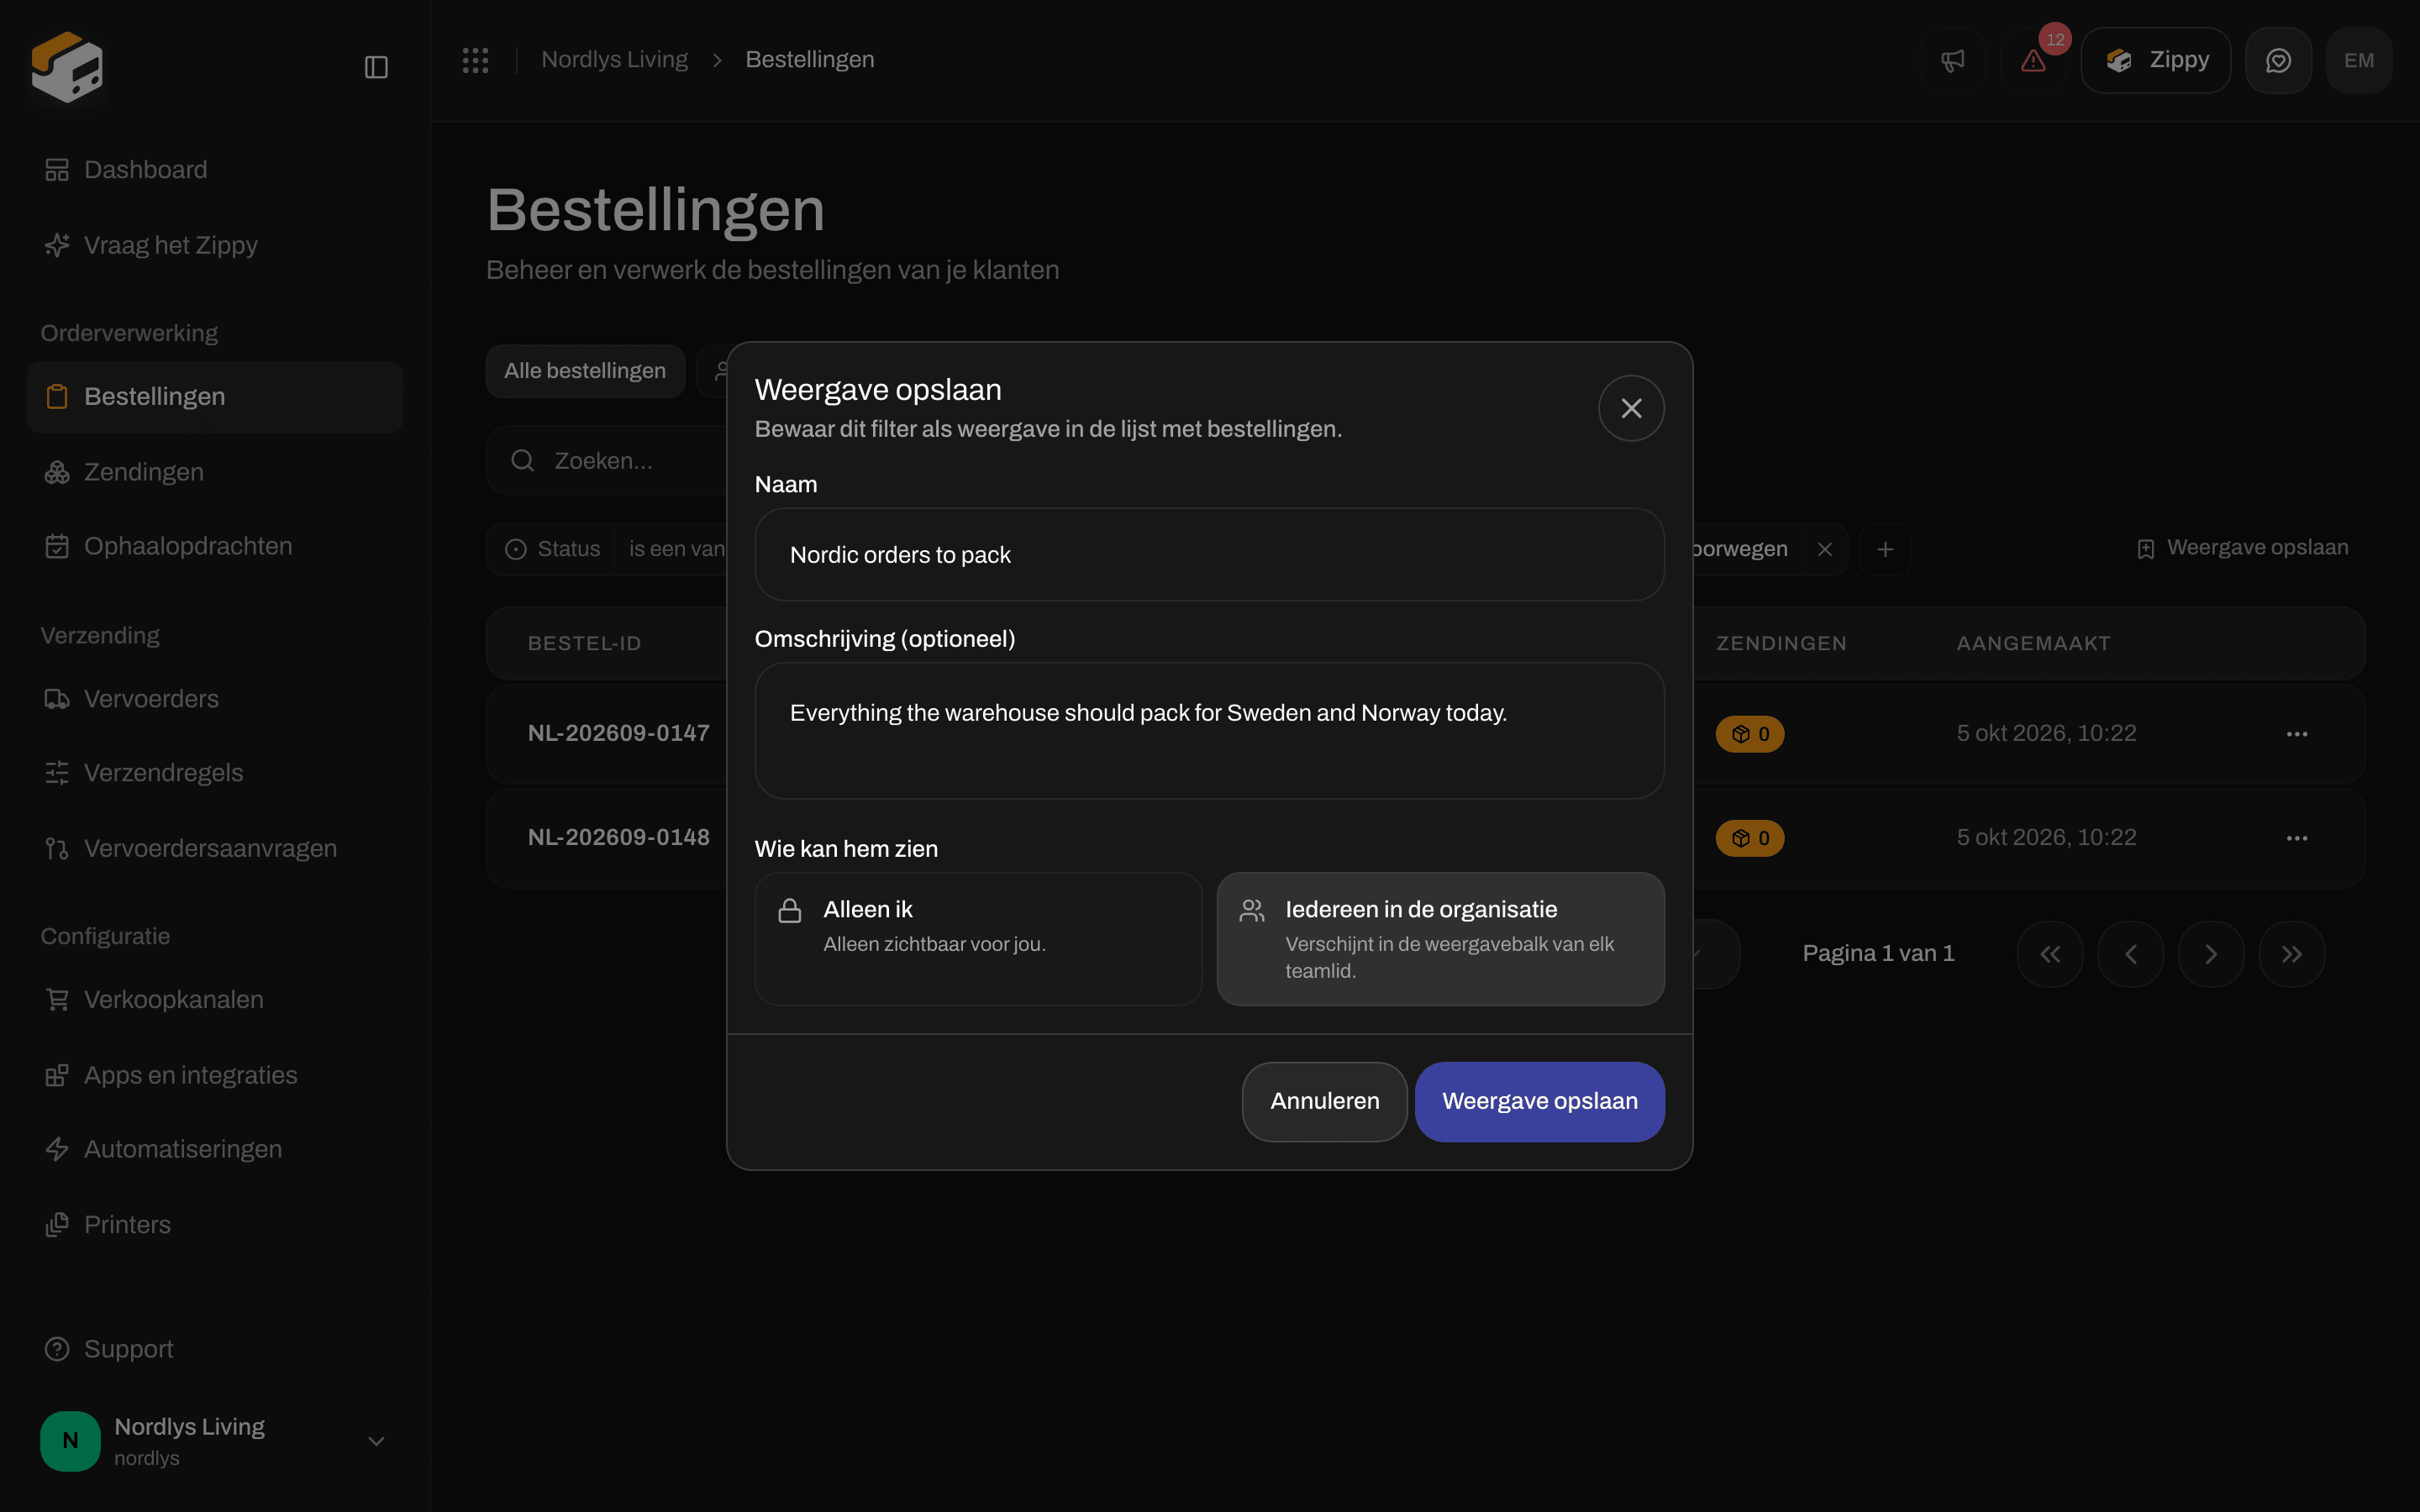Open the EM user avatar menu
This screenshot has height=1512, width=2420.
(x=2359, y=60)
